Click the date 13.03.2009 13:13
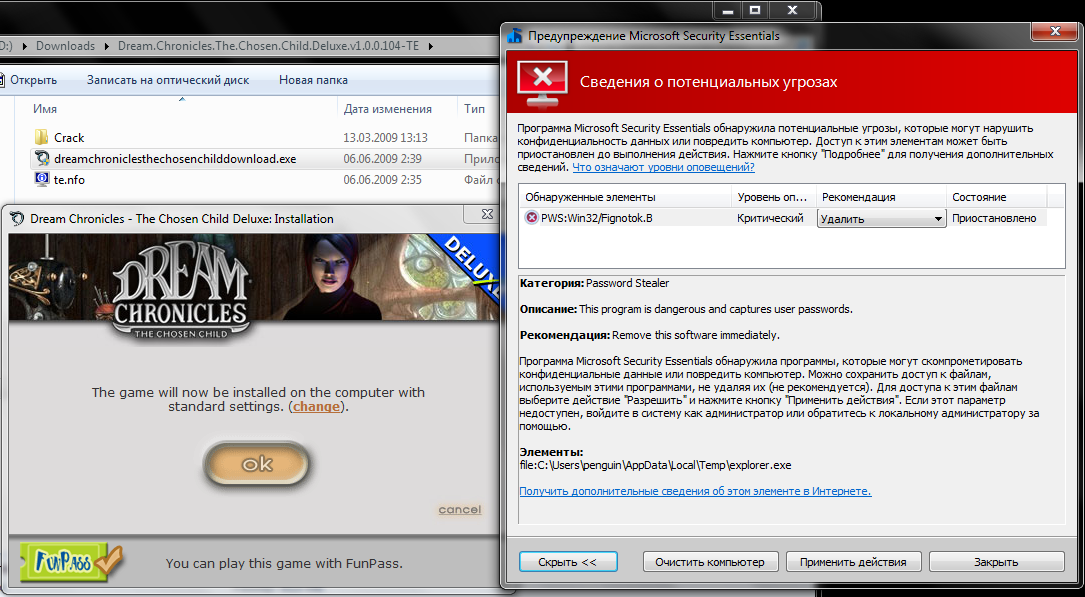The height and width of the screenshot is (597, 1085). click(385, 137)
